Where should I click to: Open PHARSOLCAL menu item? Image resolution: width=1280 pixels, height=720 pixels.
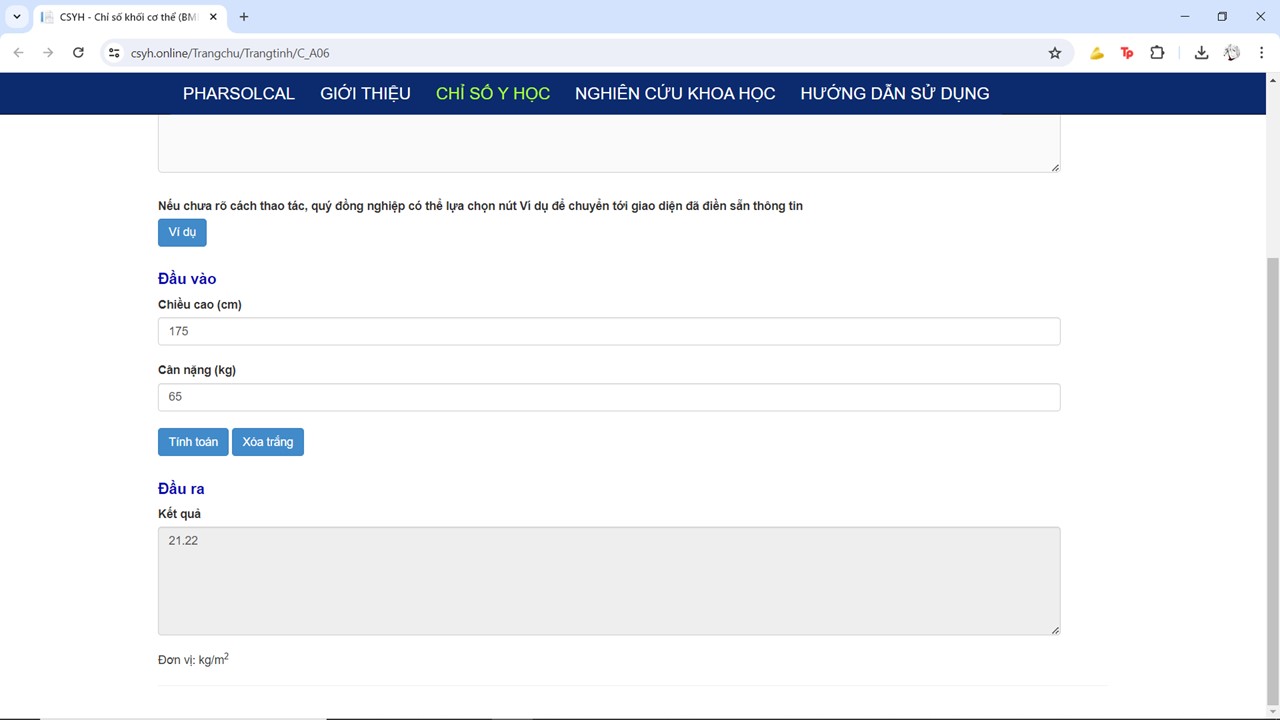[239, 93]
